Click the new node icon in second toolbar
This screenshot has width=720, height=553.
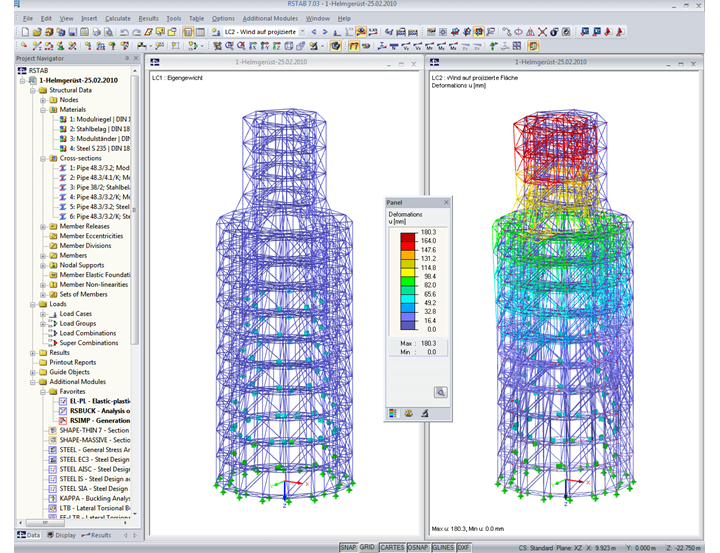click(23, 46)
